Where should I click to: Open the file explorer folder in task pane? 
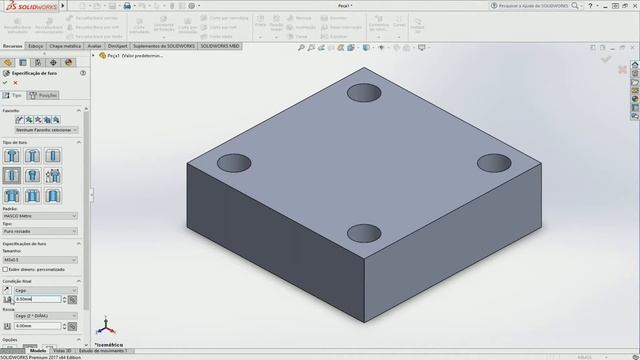point(635,82)
